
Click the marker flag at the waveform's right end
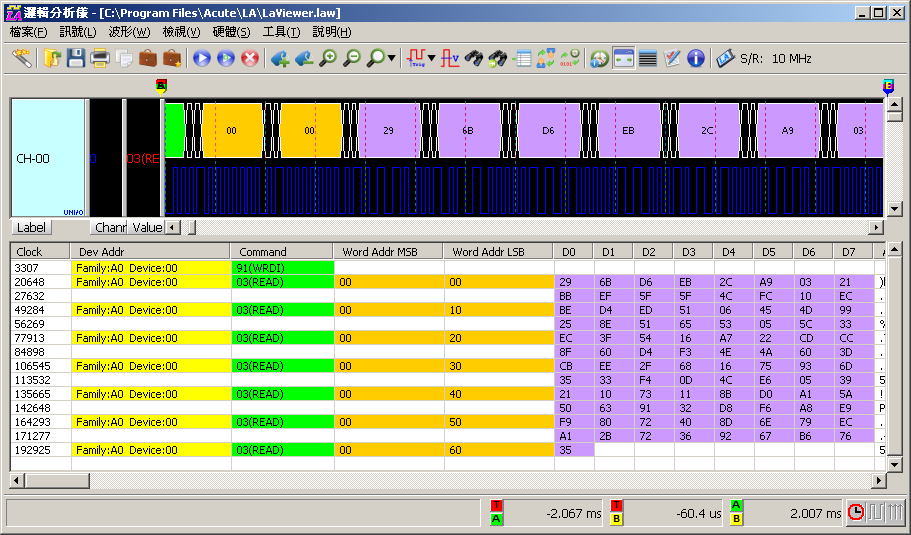[x=888, y=87]
